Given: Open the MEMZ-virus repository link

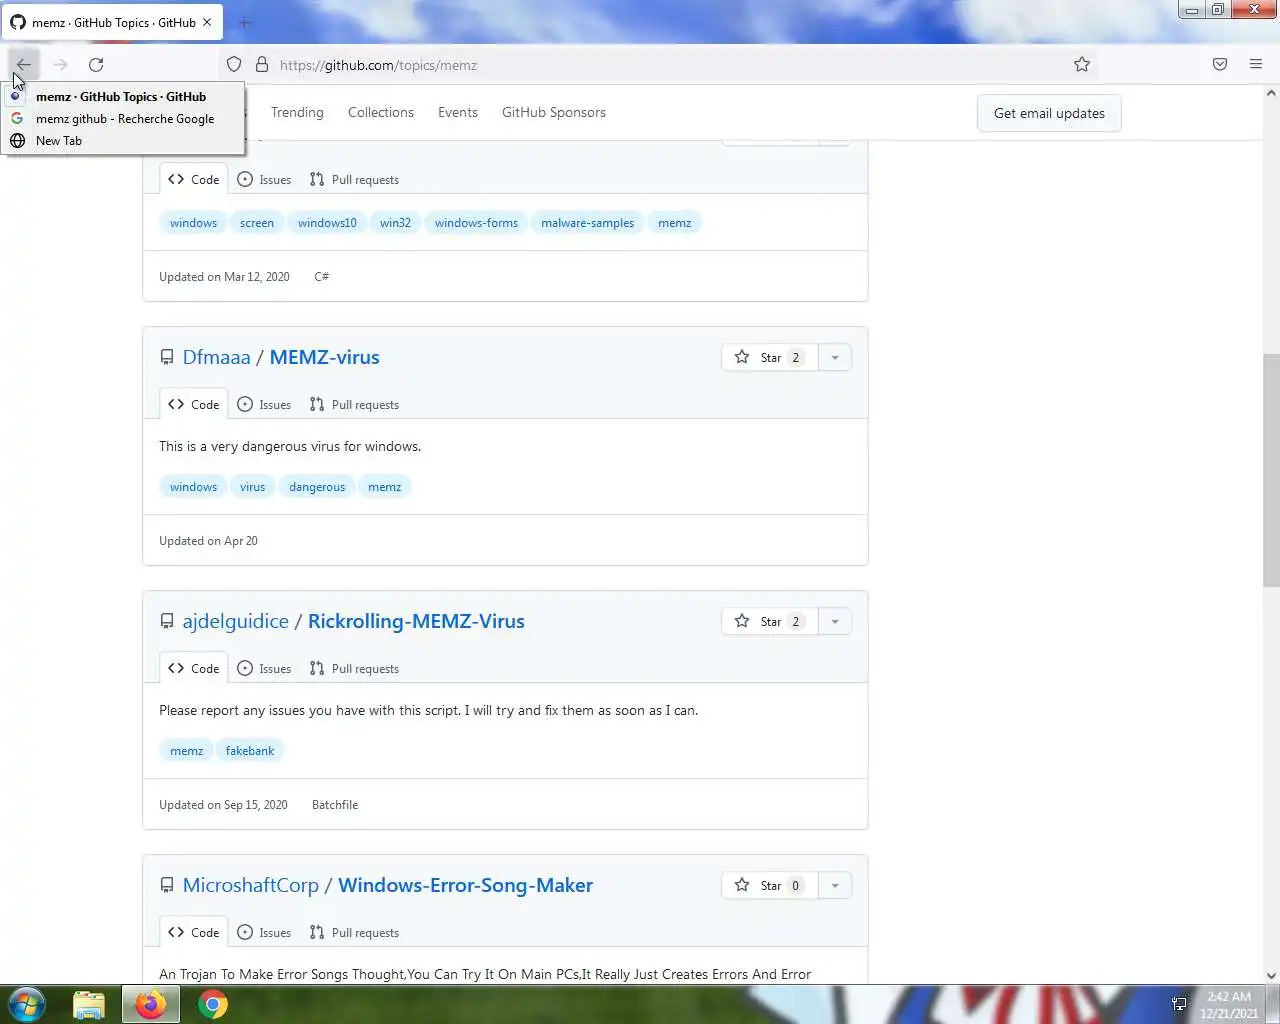Looking at the screenshot, I should [325, 357].
